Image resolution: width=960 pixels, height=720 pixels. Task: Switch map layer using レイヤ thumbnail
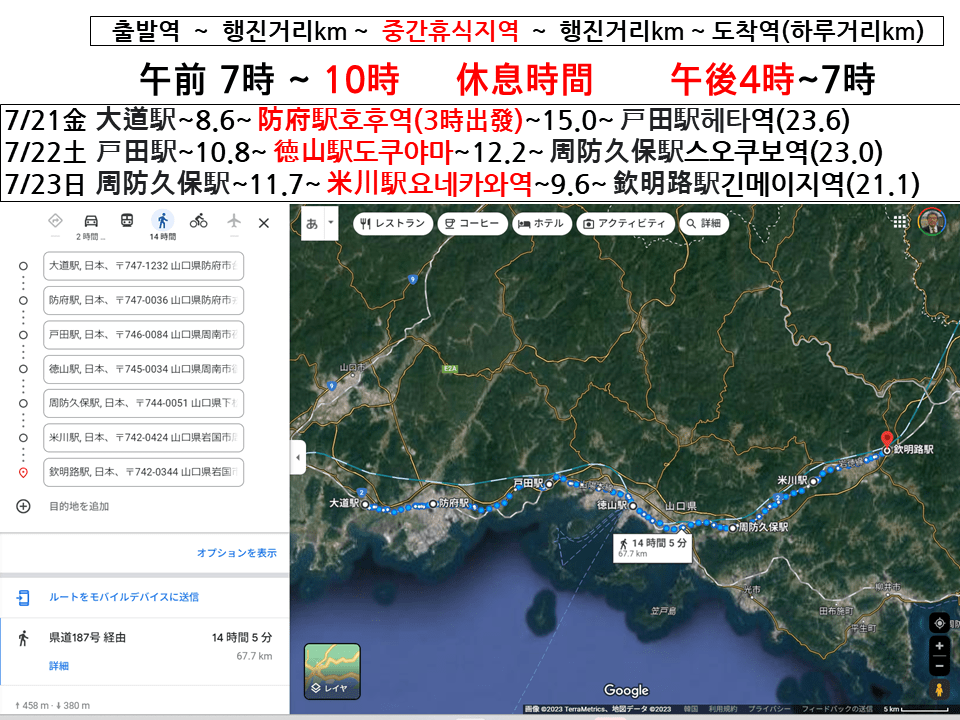(332, 671)
